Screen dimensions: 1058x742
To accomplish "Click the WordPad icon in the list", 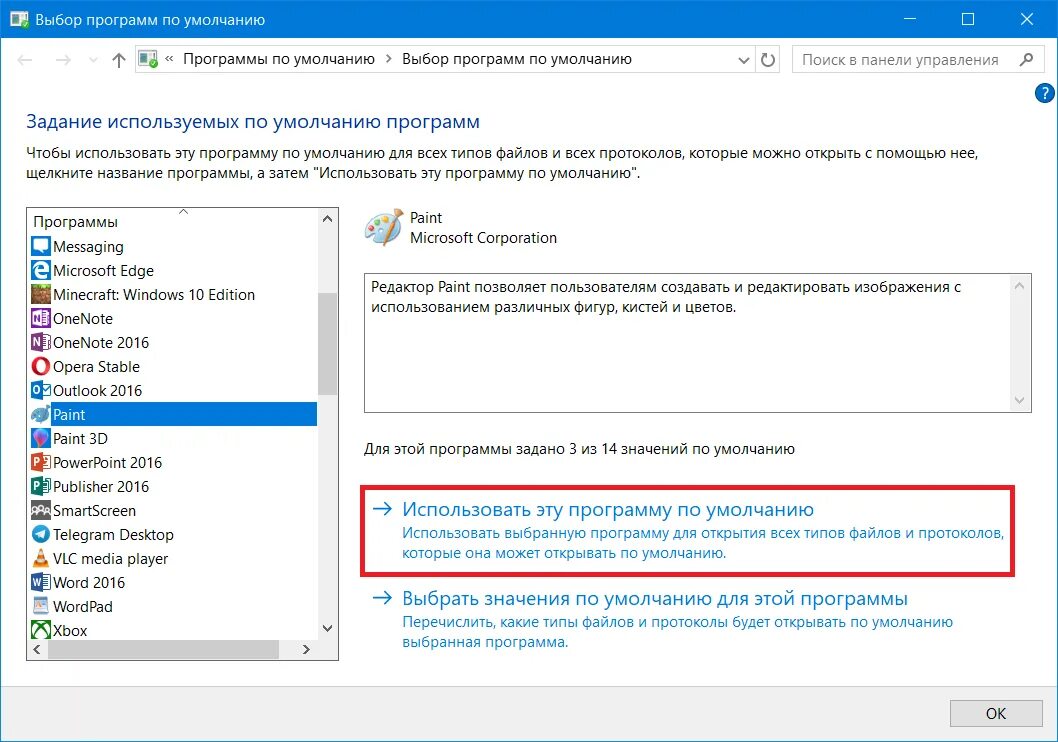I will coord(40,606).
